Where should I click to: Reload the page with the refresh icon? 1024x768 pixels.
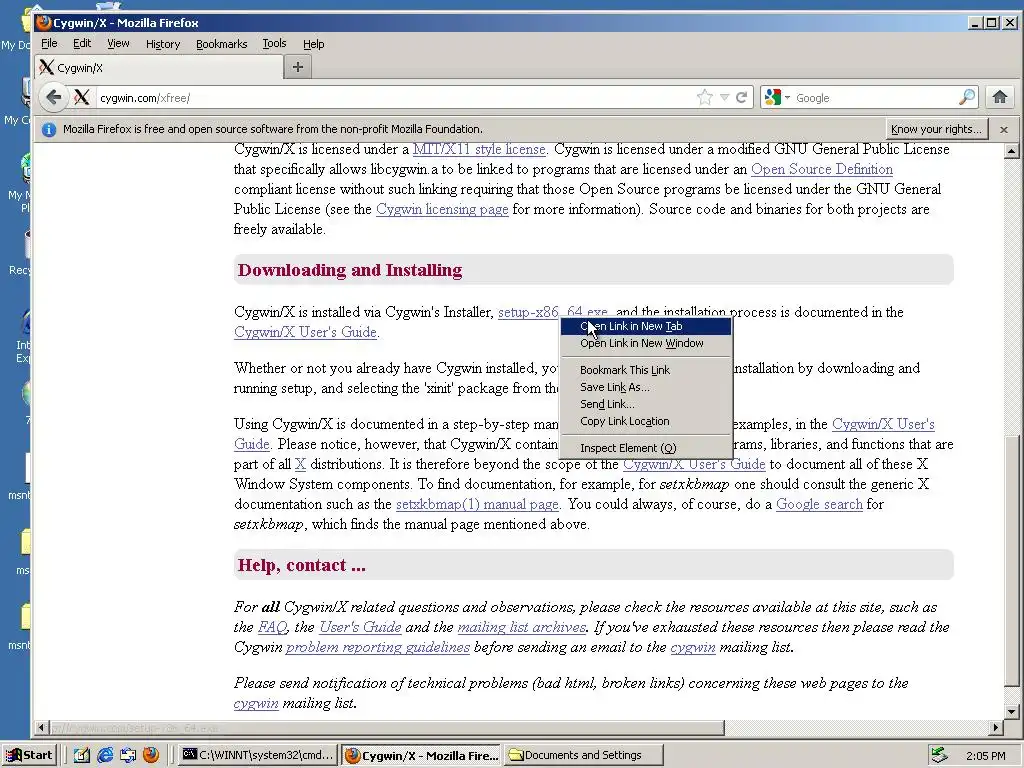[741, 98]
